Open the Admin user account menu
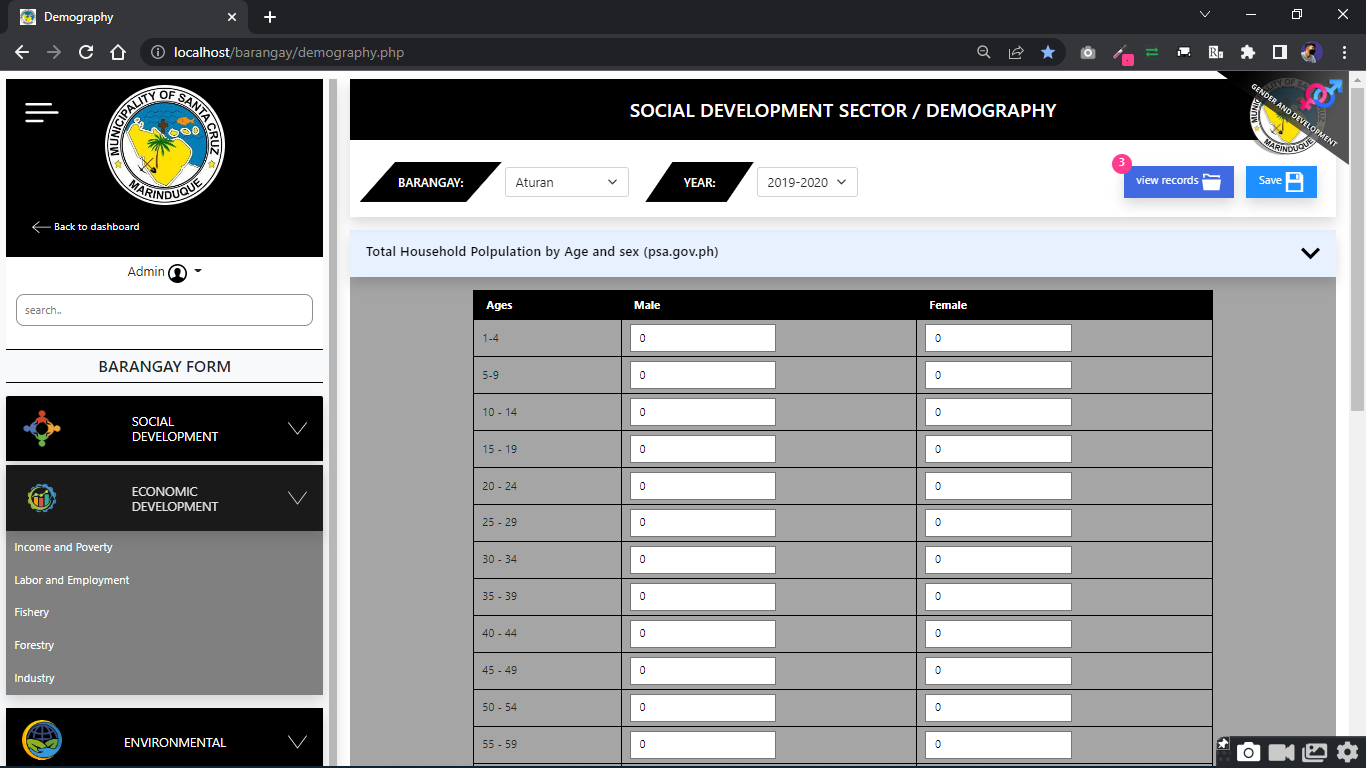Image resolution: width=1366 pixels, height=768 pixels. click(165, 272)
